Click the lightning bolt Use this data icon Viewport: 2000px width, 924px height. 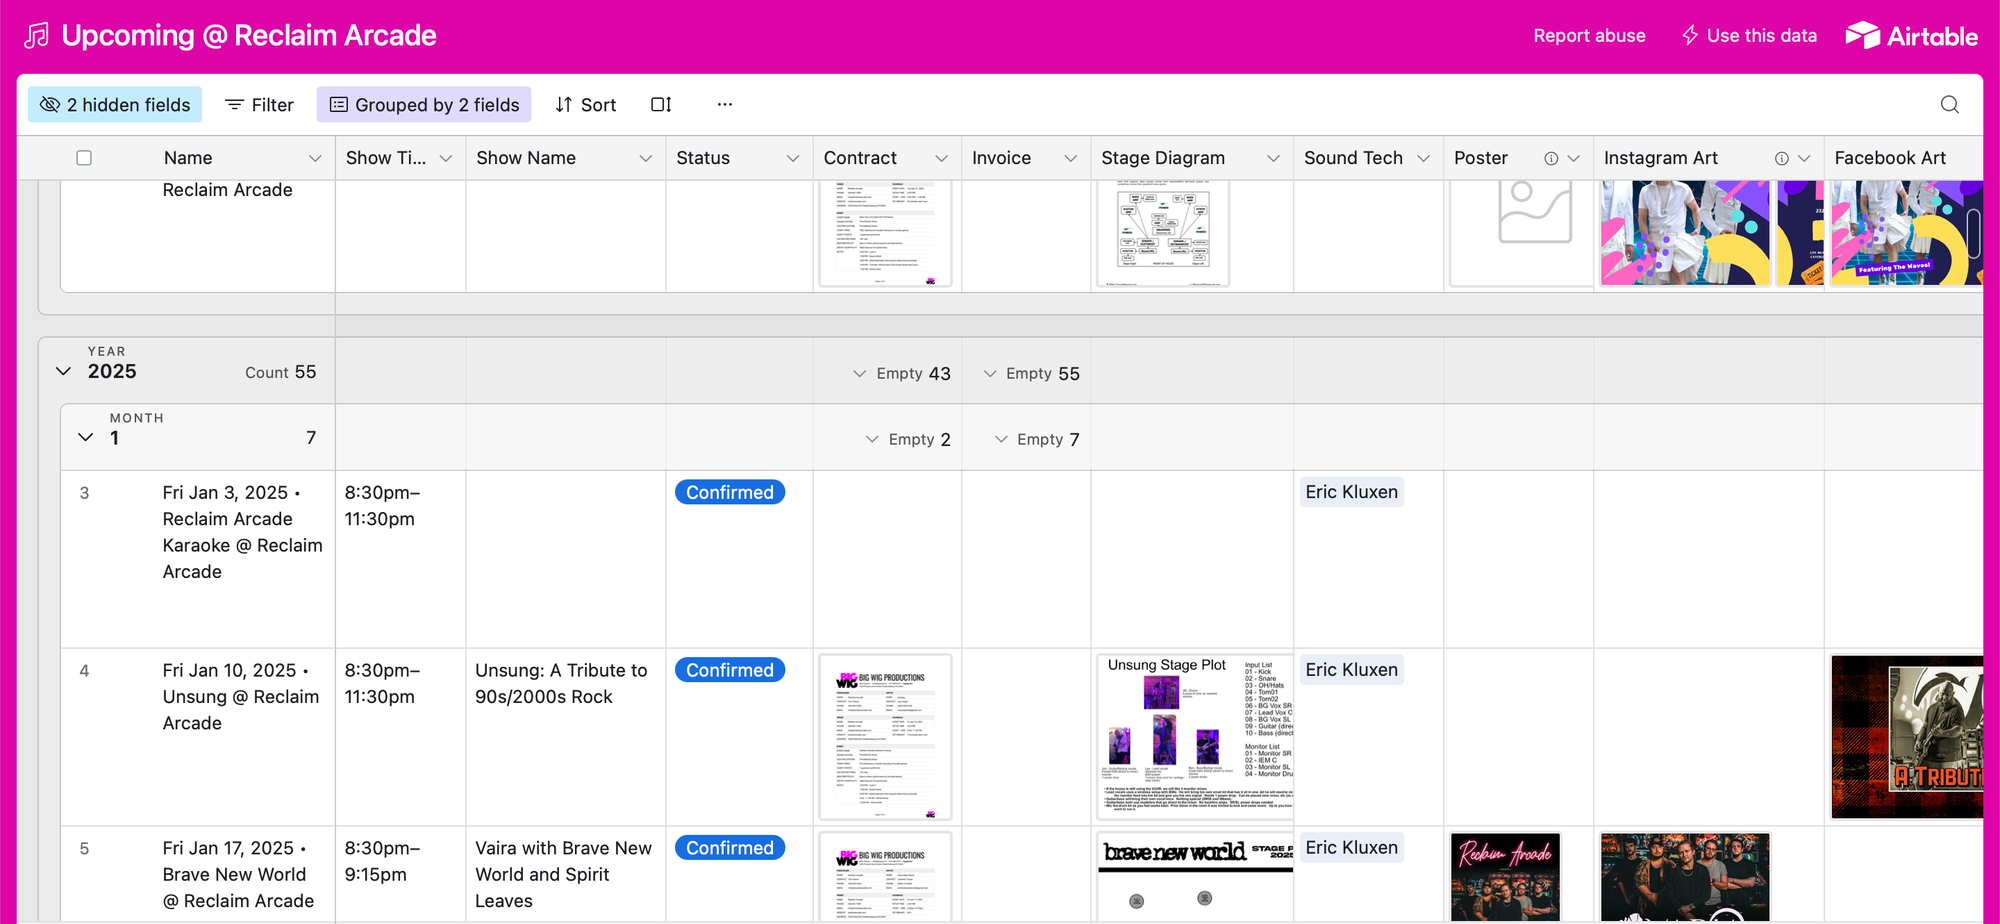click(x=1690, y=36)
